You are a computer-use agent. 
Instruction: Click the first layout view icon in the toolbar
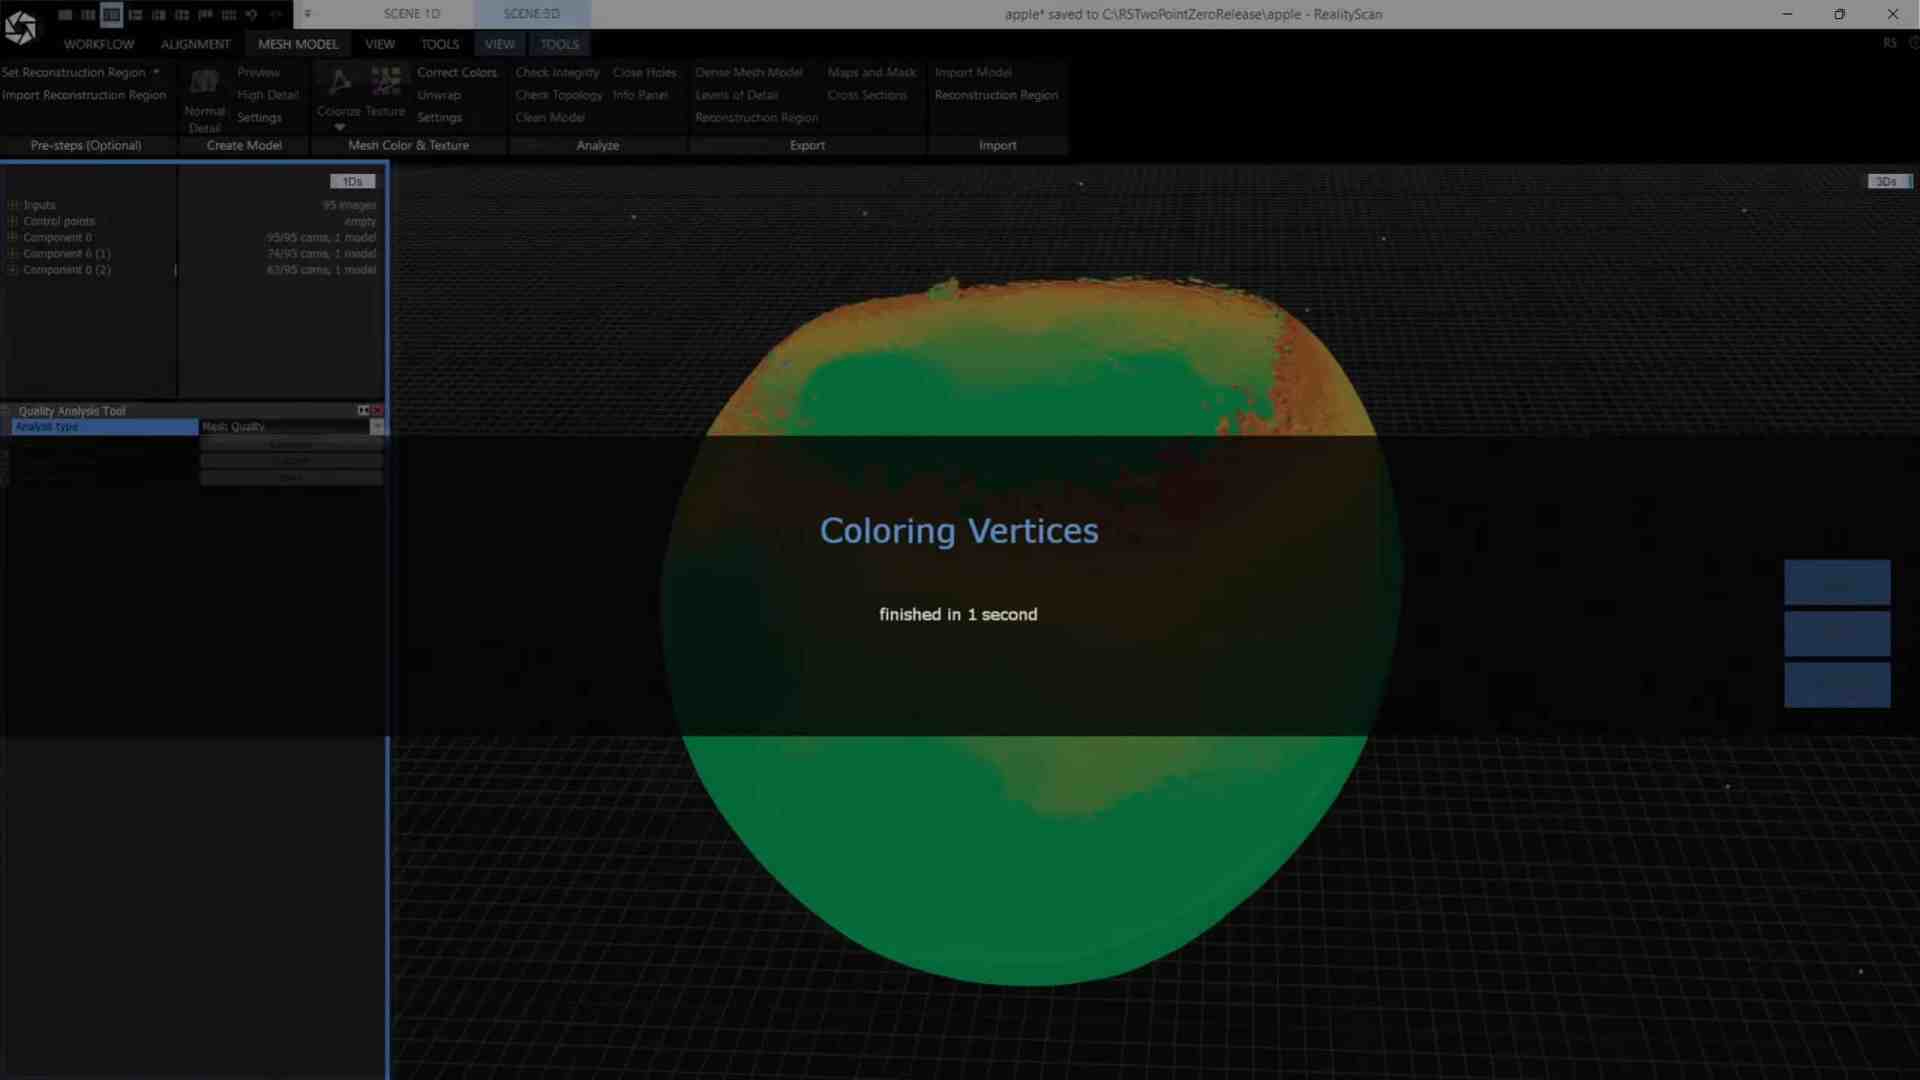tap(64, 15)
